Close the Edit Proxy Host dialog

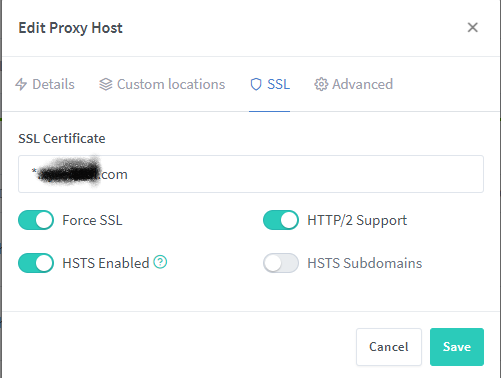[472, 27]
